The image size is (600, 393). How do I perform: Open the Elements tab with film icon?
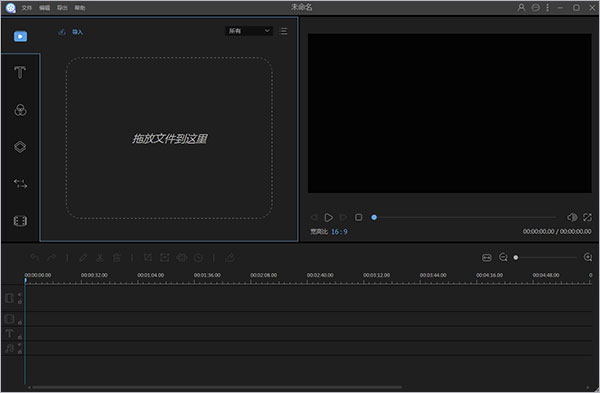click(x=20, y=221)
